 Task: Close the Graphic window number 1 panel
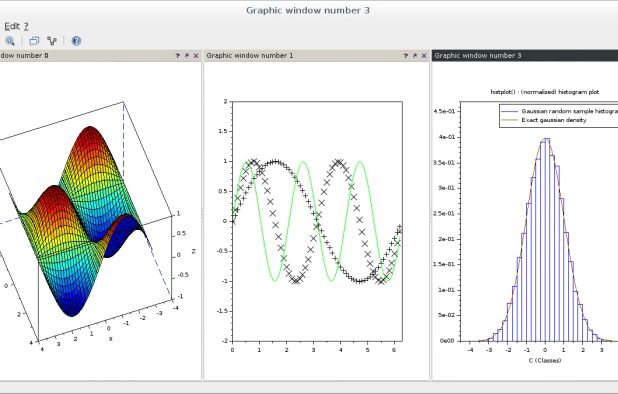pyautogui.click(x=424, y=56)
